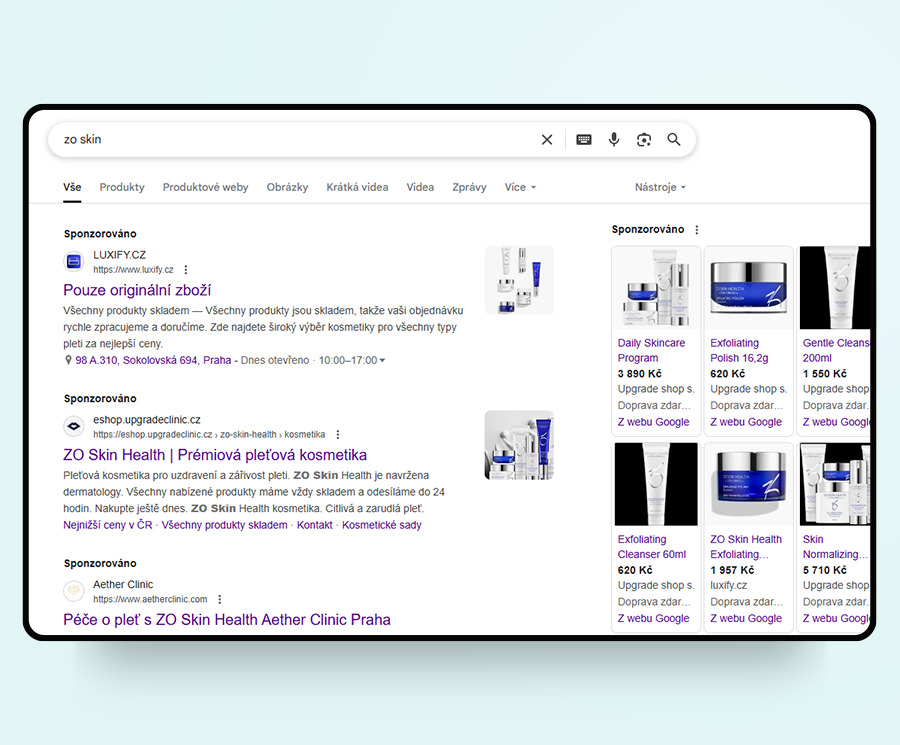
Task: Expand opening hours 10:00–17:00 dropdown
Action: [x=352, y=360]
